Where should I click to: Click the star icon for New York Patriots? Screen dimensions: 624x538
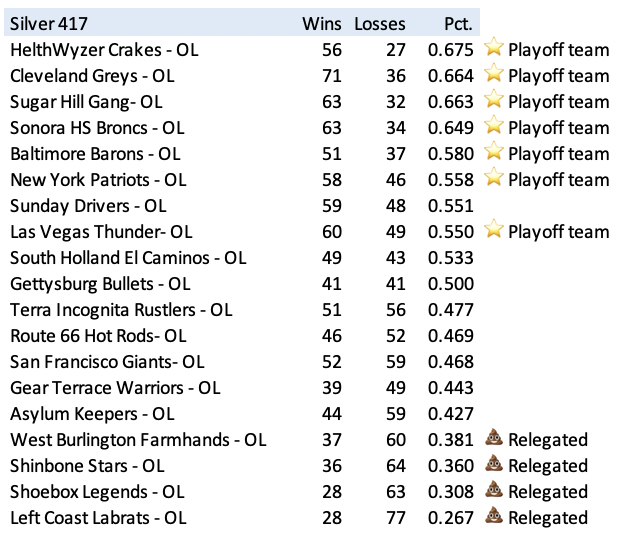point(494,179)
